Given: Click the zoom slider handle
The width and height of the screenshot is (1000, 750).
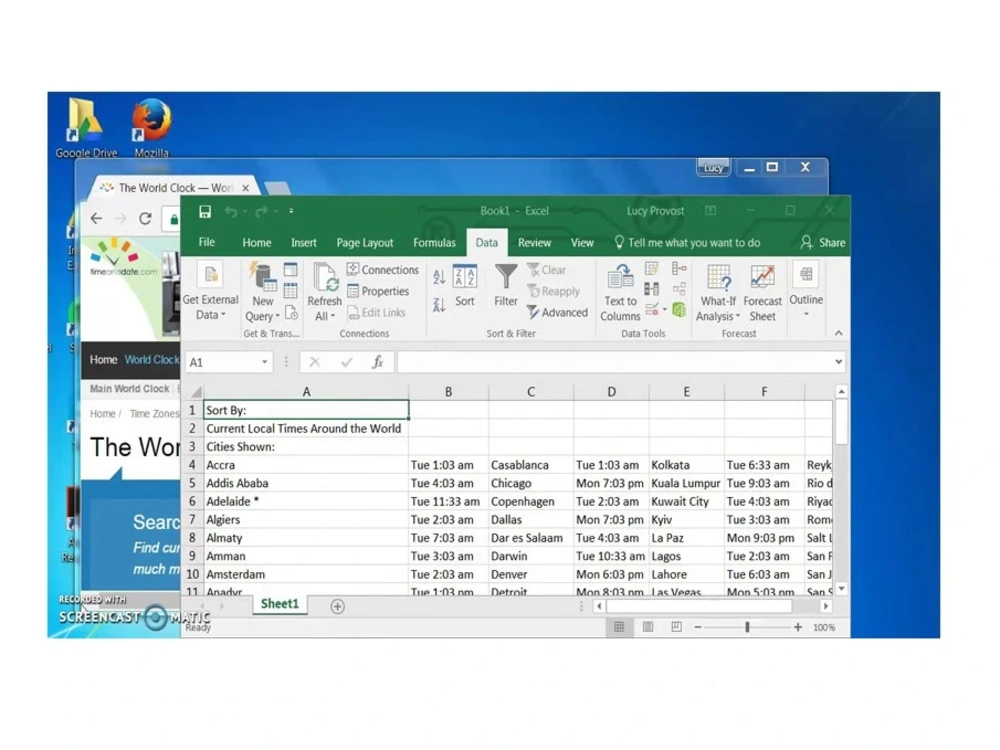Looking at the screenshot, I should (747, 628).
